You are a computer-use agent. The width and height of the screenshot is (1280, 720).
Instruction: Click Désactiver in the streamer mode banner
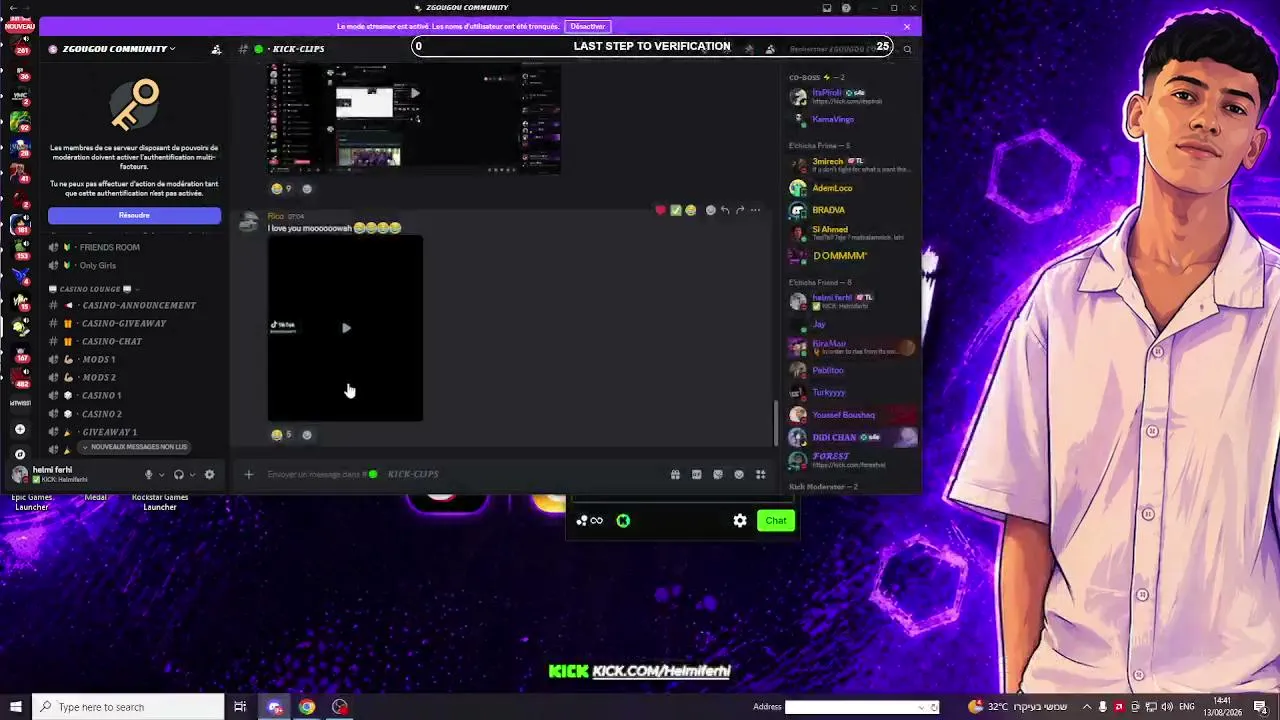point(588,27)
